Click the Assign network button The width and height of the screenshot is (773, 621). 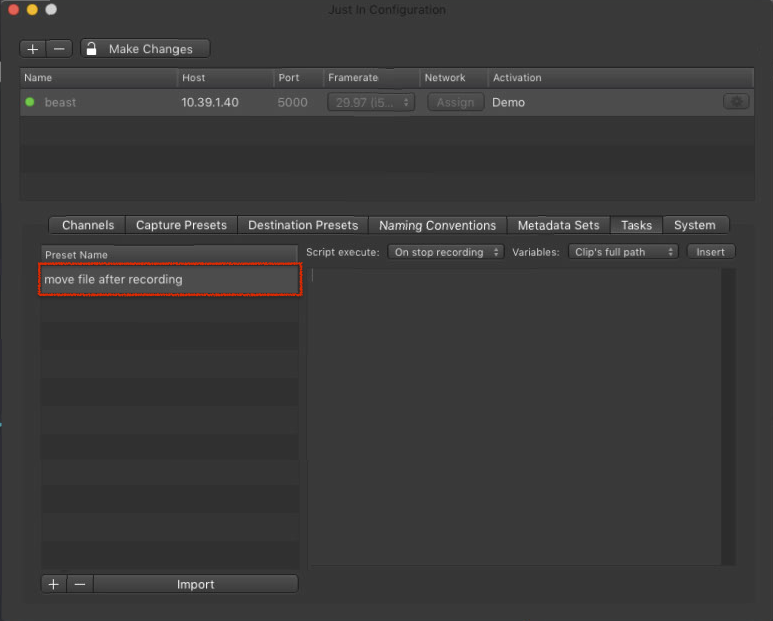click(455, 103)
